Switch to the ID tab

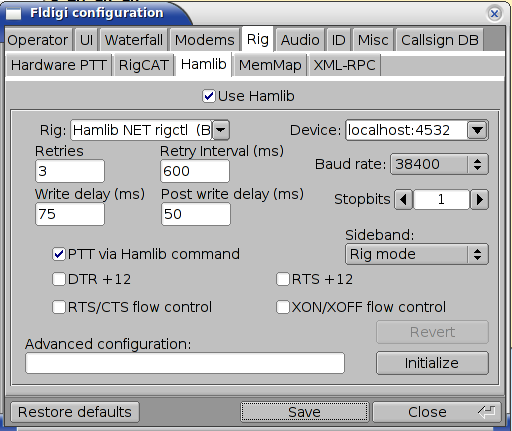coord(338,40)
